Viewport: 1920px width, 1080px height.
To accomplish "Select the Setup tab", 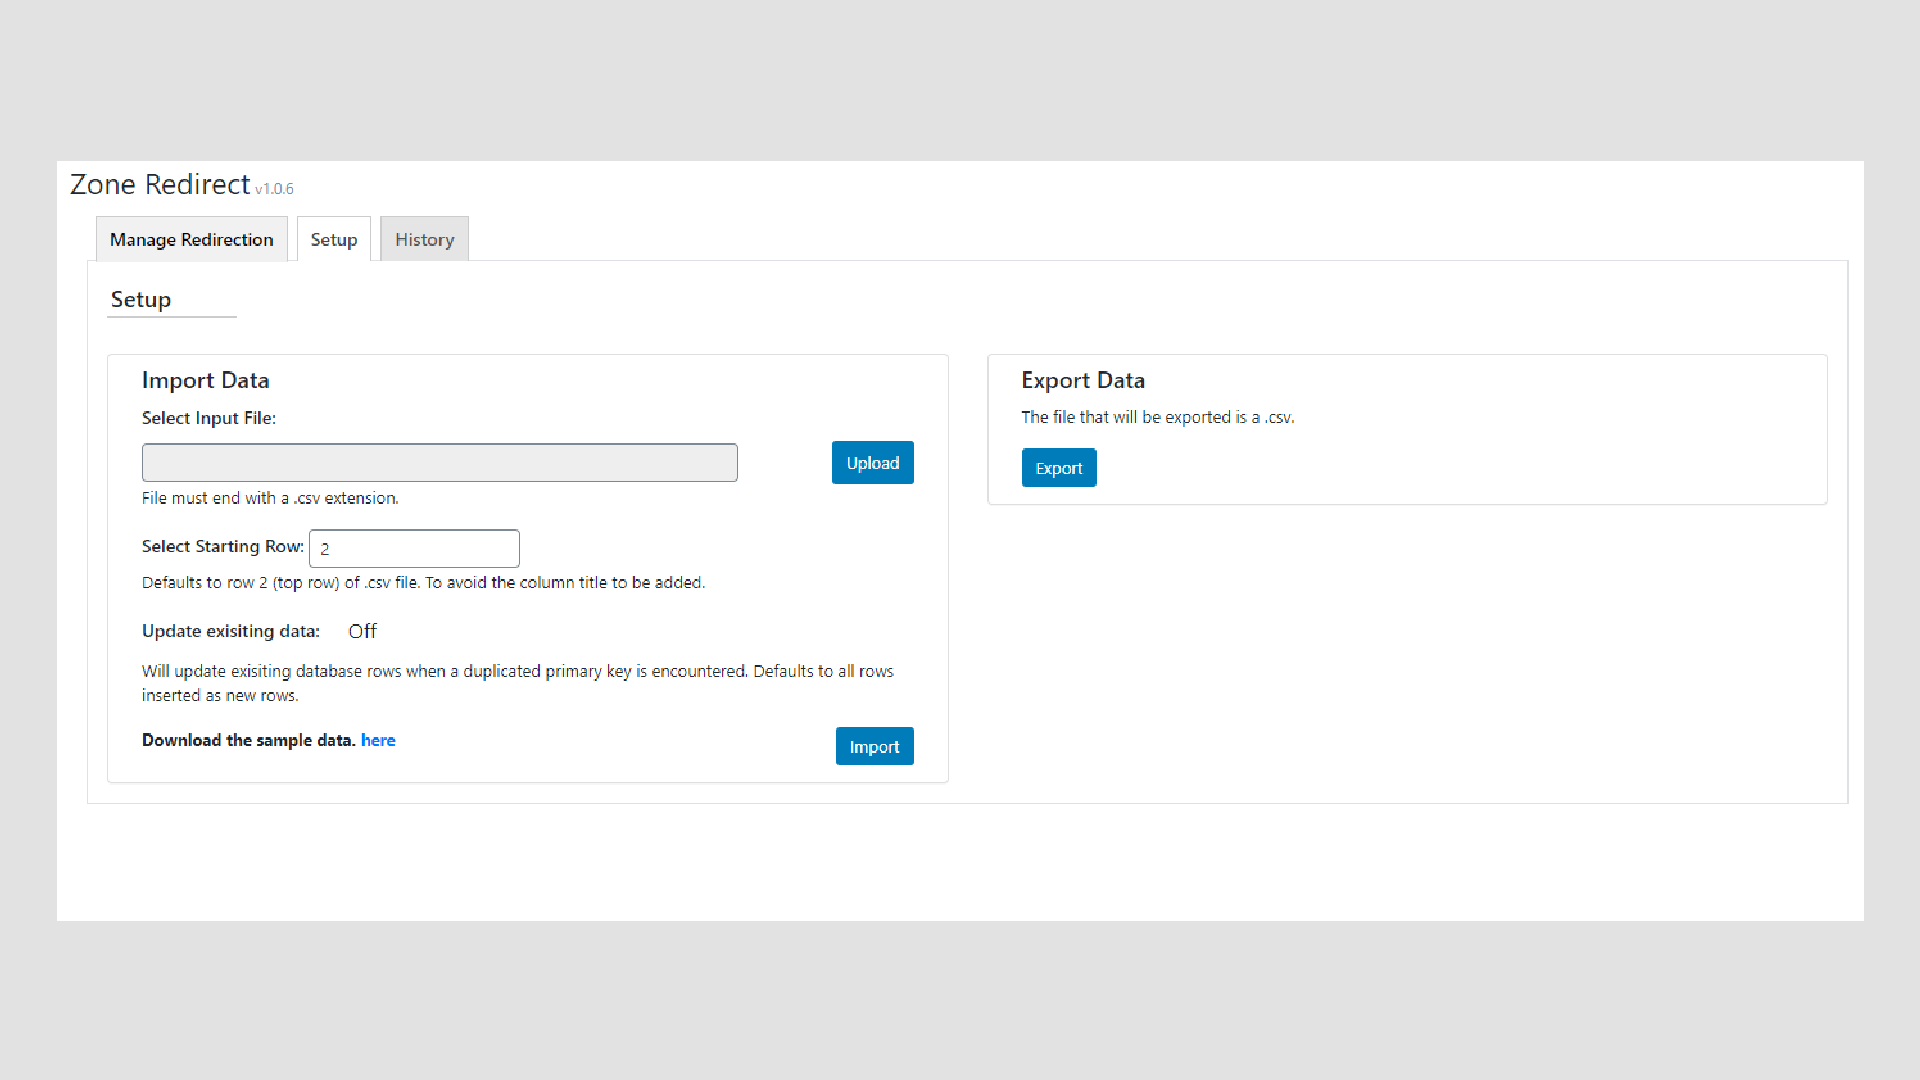I will (x=333, y=240).
